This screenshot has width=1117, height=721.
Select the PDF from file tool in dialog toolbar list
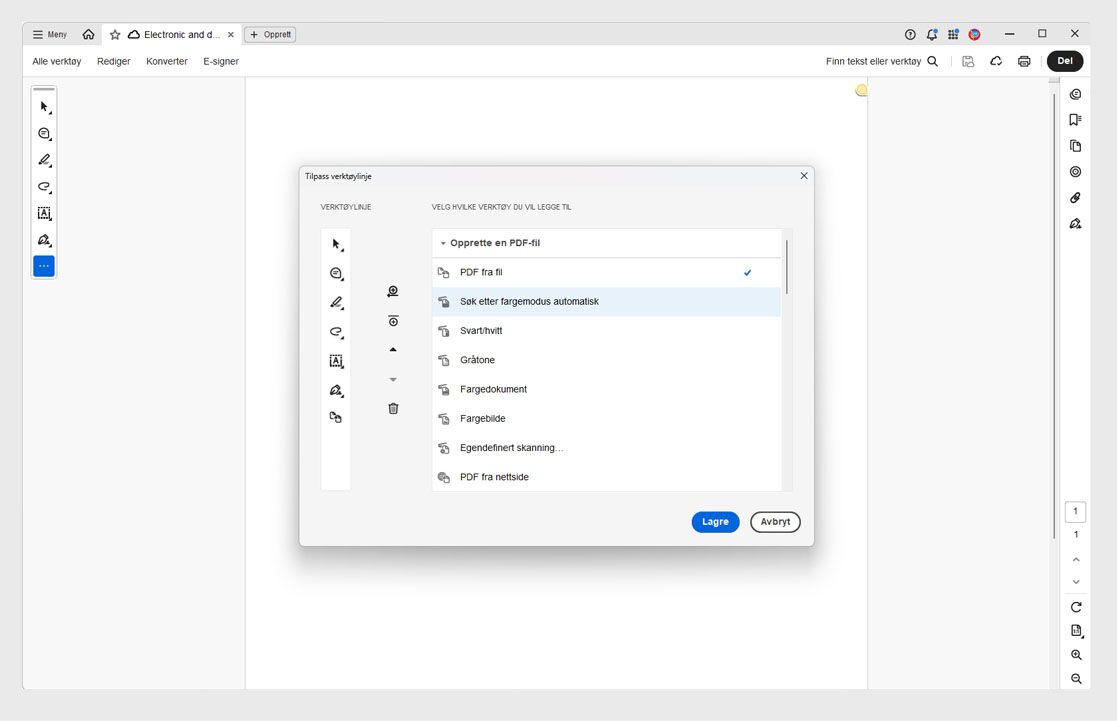tap(336, 417)
